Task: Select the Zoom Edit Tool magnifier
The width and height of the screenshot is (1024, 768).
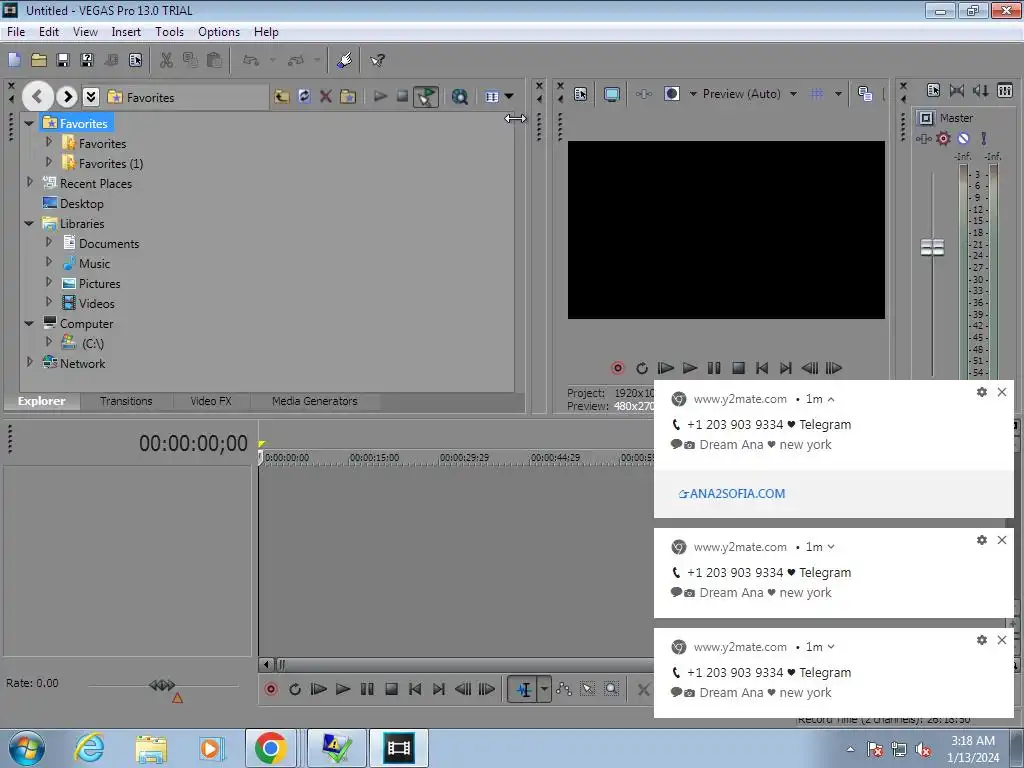Action: (611, 689)
